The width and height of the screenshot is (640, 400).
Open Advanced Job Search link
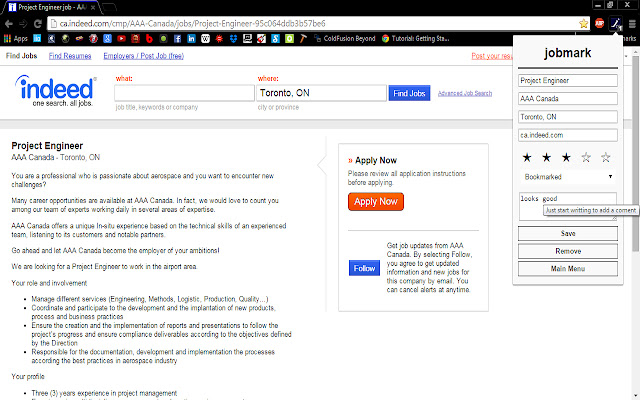(x=465, y=93)
